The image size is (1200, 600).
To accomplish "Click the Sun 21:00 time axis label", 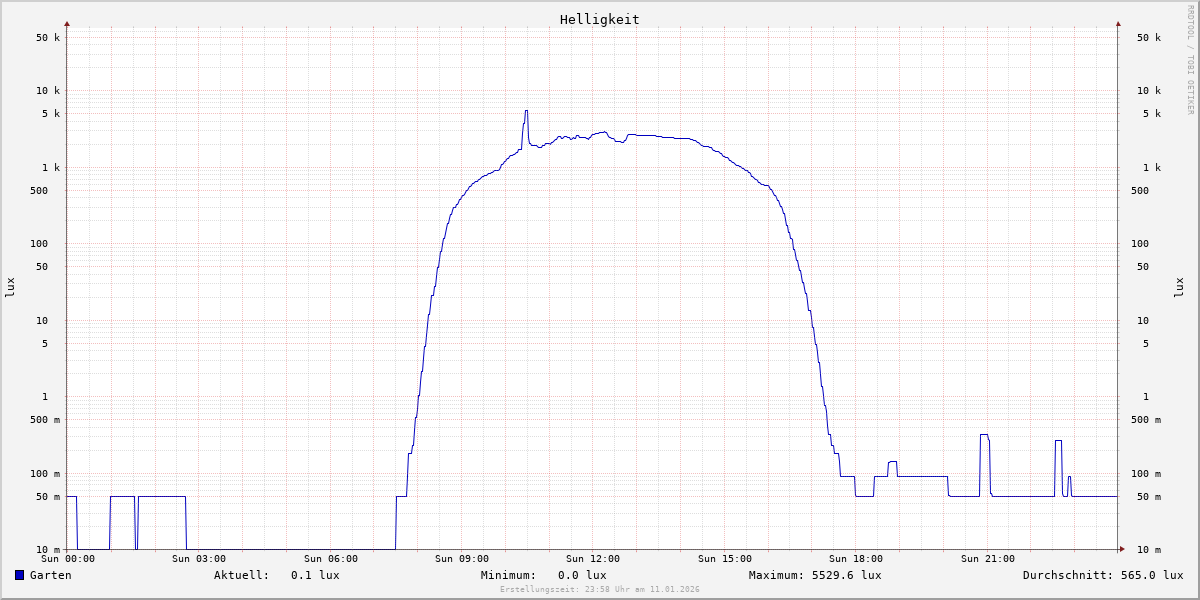I will click(987, 559).
